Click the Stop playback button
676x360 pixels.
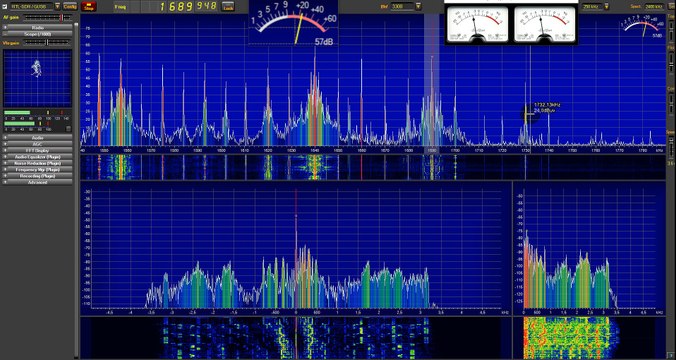(88, 6)
